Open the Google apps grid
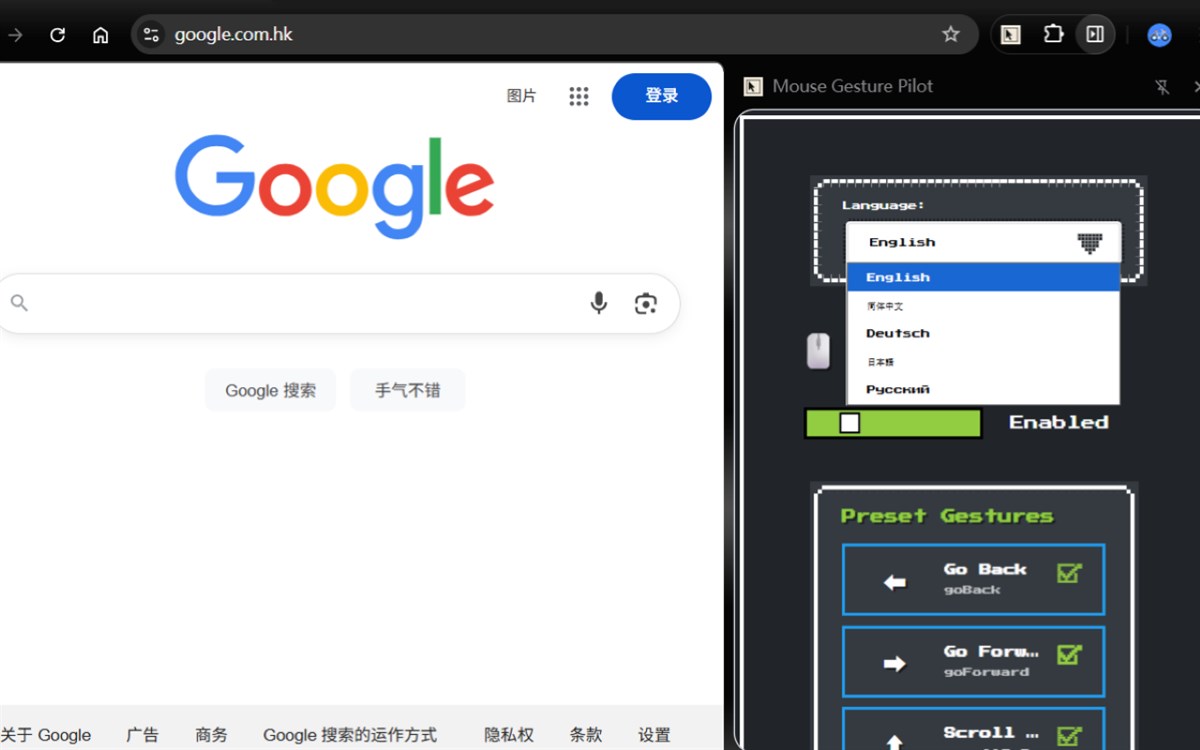Image resolution: width=1200 pixels, height=750 pixels. coord(579,96)
